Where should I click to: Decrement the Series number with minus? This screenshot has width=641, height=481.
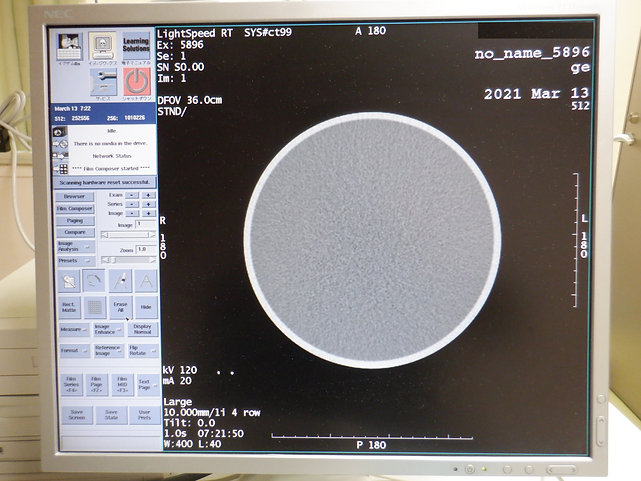[134, 204]
